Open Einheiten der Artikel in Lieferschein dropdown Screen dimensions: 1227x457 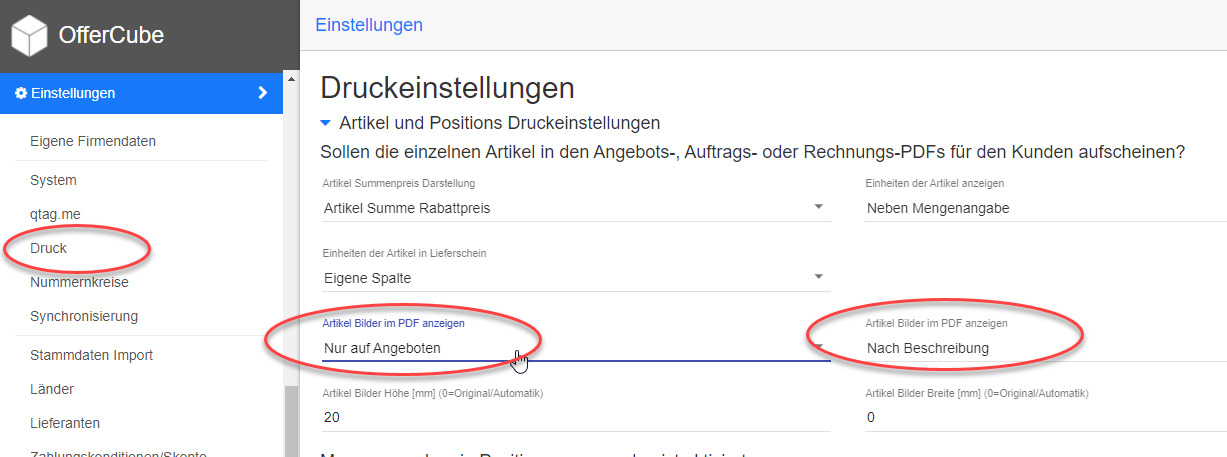[x=575, y=277]
